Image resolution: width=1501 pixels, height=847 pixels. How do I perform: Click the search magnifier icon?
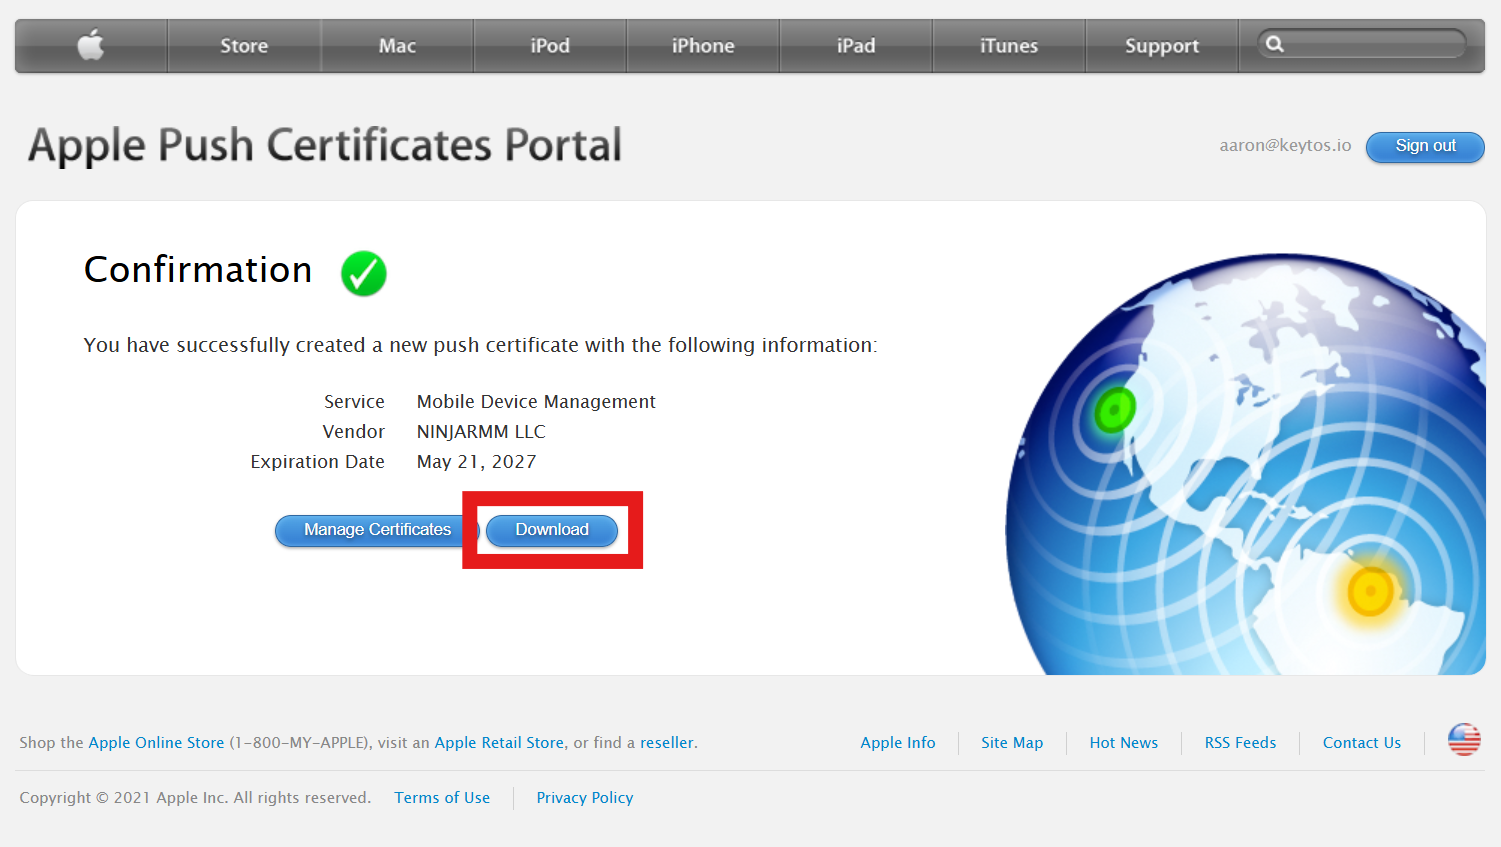(1275, 44)
